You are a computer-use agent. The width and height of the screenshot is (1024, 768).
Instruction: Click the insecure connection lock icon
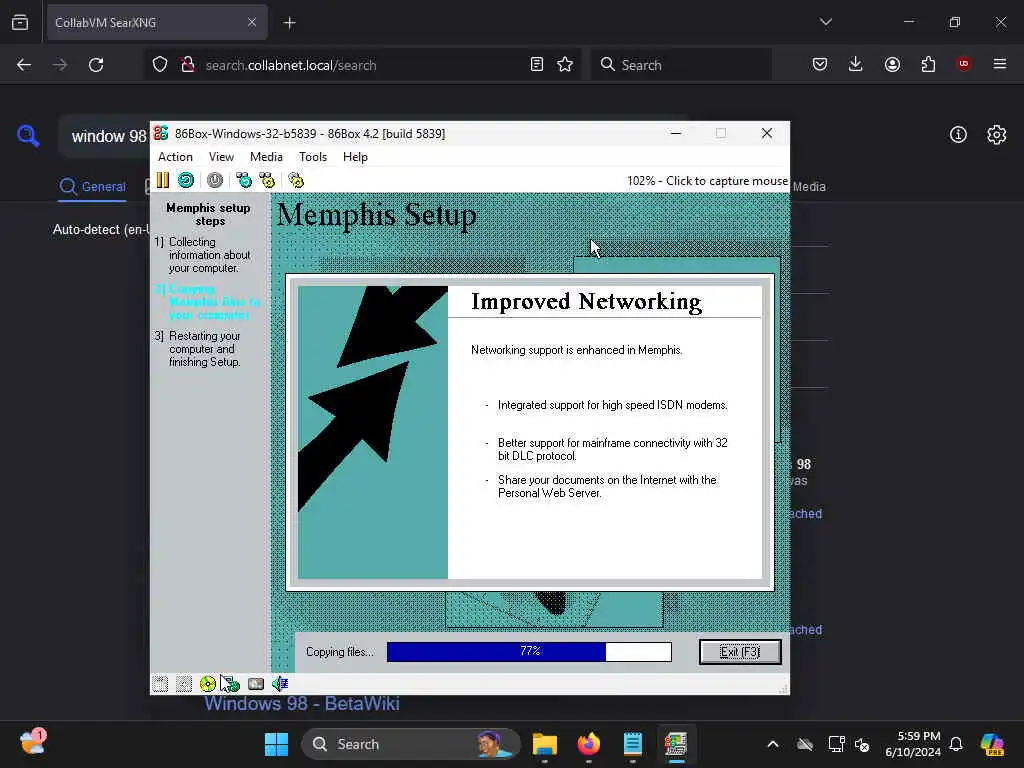[x=187, y=65]
